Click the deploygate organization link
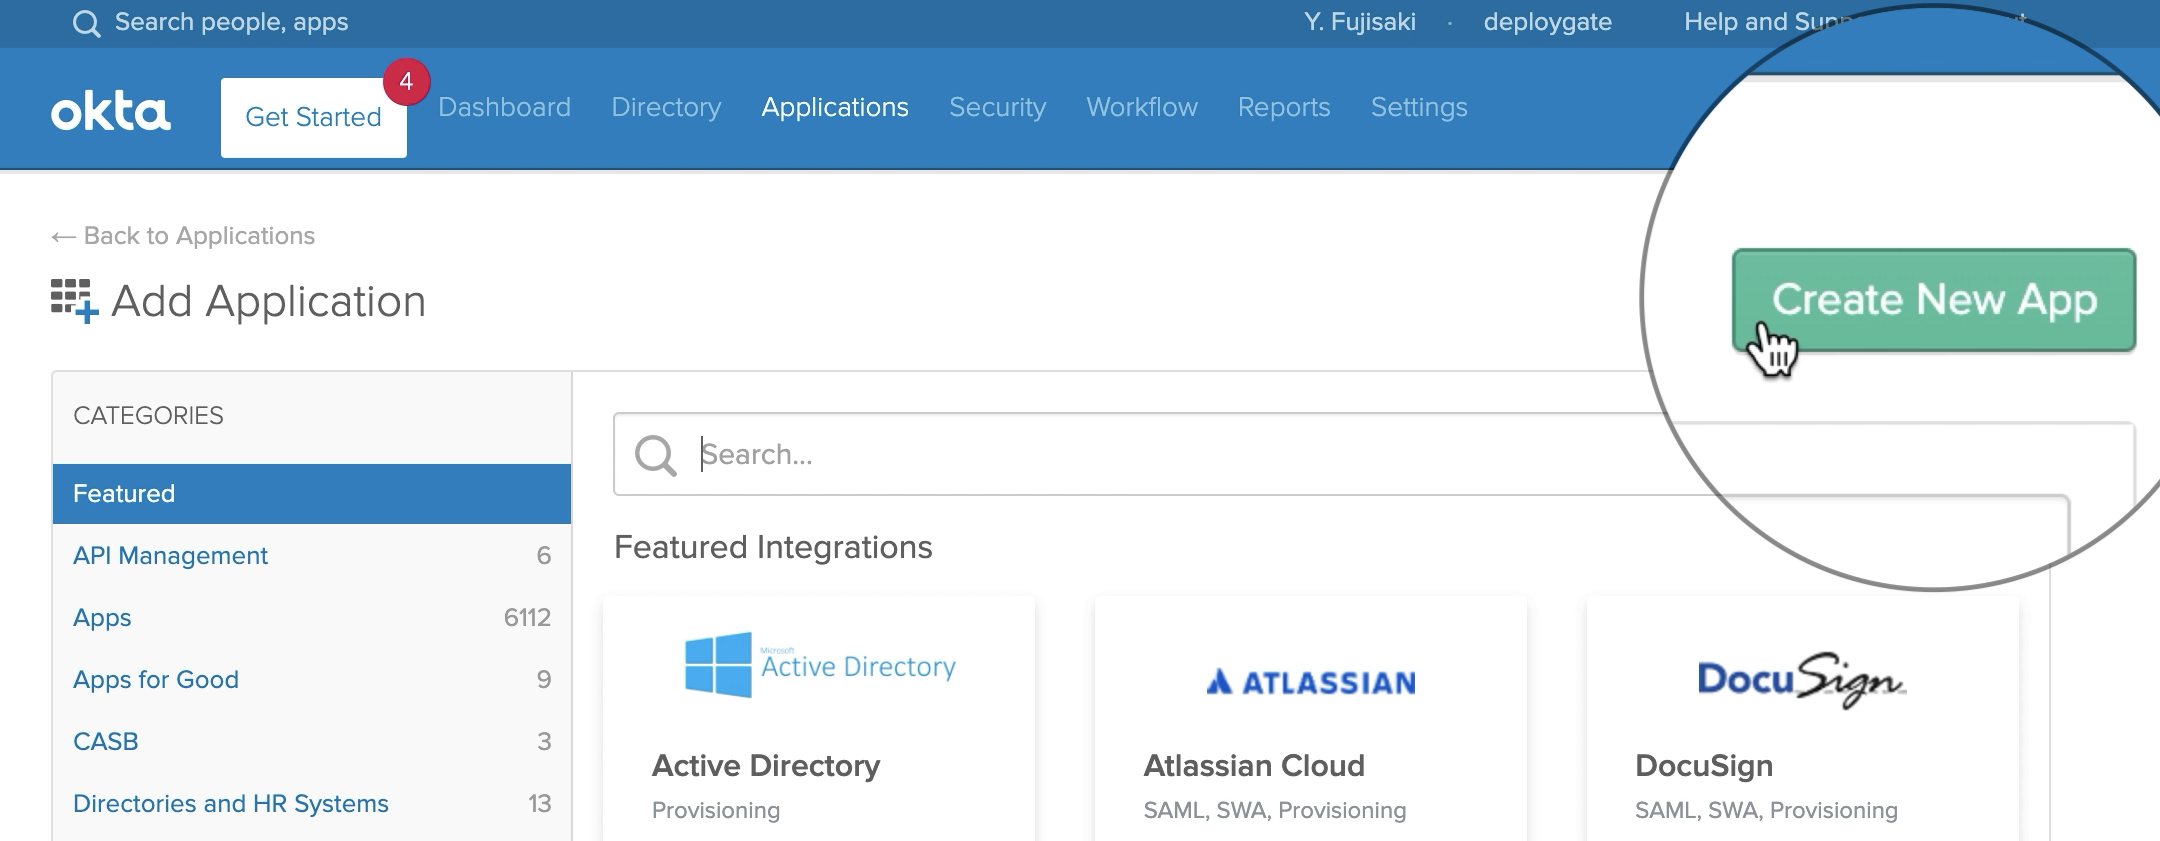The width and height of the screenshot is (2160, 841). [1547, 22]
